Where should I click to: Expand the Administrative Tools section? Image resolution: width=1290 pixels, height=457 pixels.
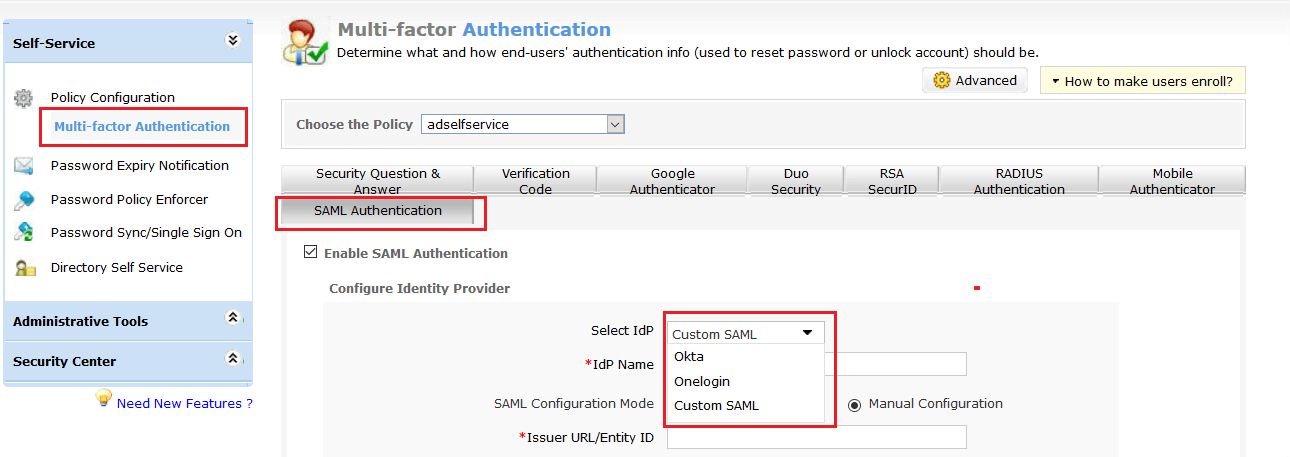(233, 318)
